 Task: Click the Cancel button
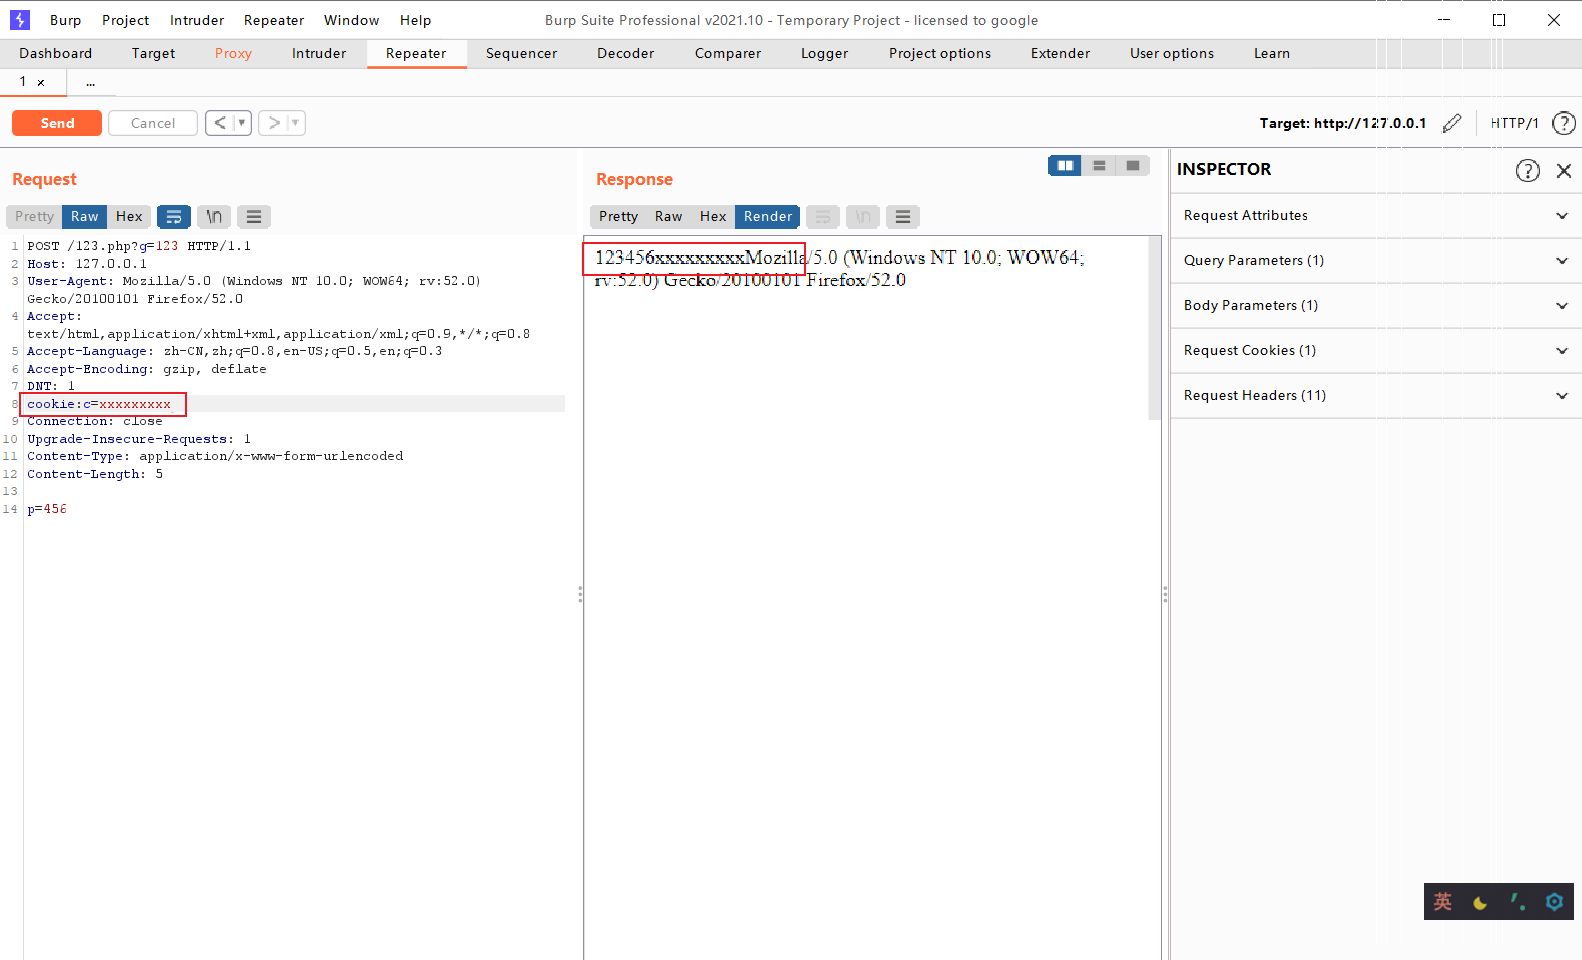point(153,123)
